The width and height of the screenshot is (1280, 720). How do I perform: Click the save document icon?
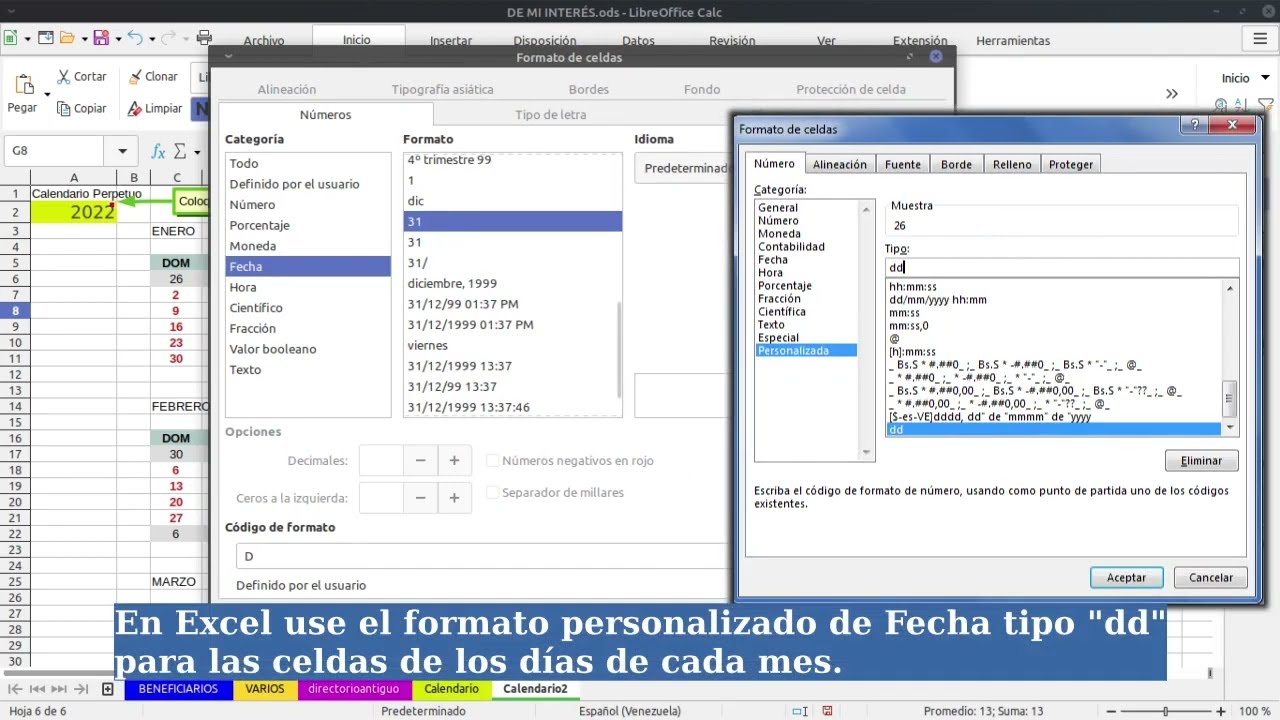tap(100, 38)
